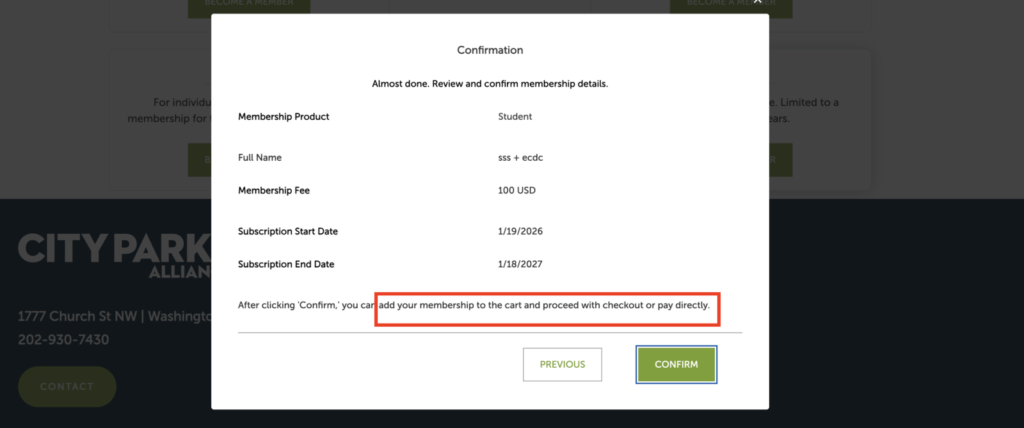Image resolution: width=1024 pixels, height=428 pixels.
Task: Click the top-right Become a Member button
Action: point(731,5)
